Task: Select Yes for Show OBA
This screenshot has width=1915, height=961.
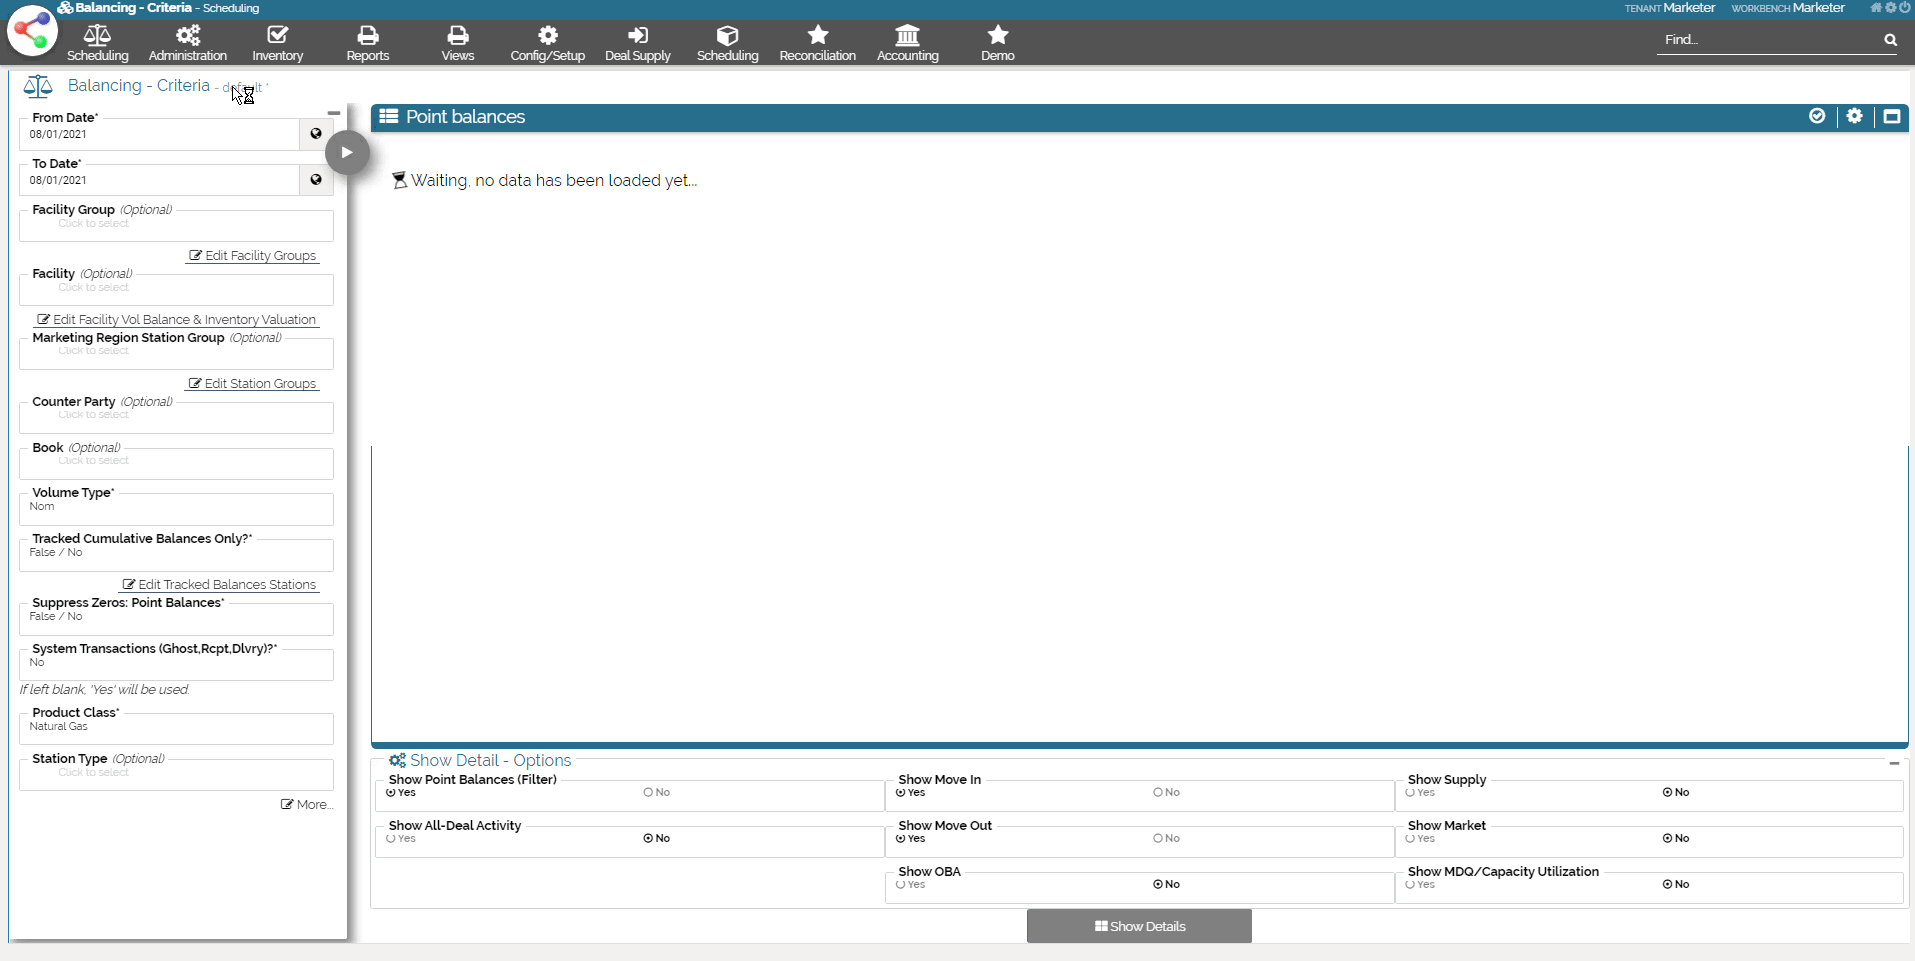Action: tap(901, 884)
